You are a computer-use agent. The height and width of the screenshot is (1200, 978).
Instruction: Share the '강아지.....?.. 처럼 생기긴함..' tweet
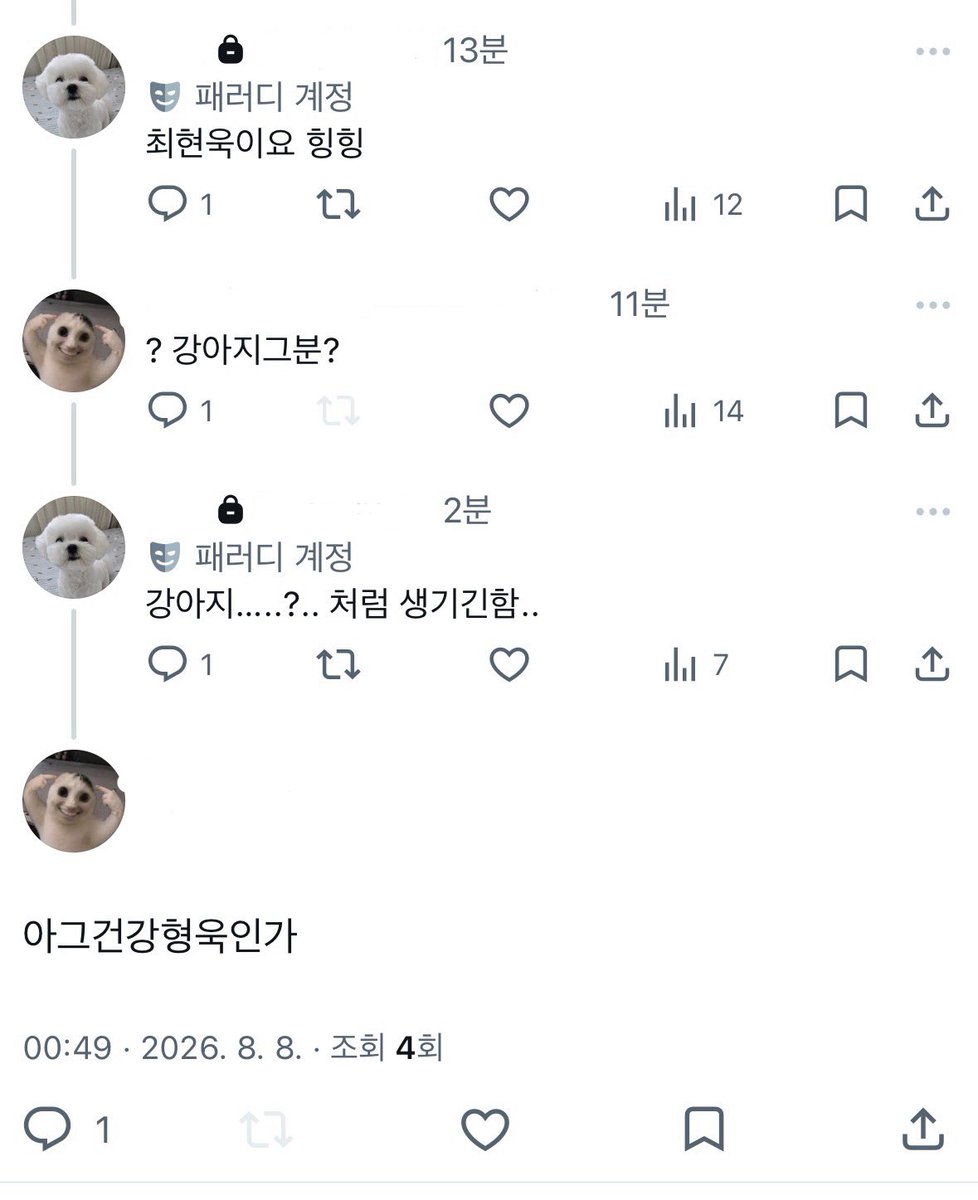coord(931,664)
